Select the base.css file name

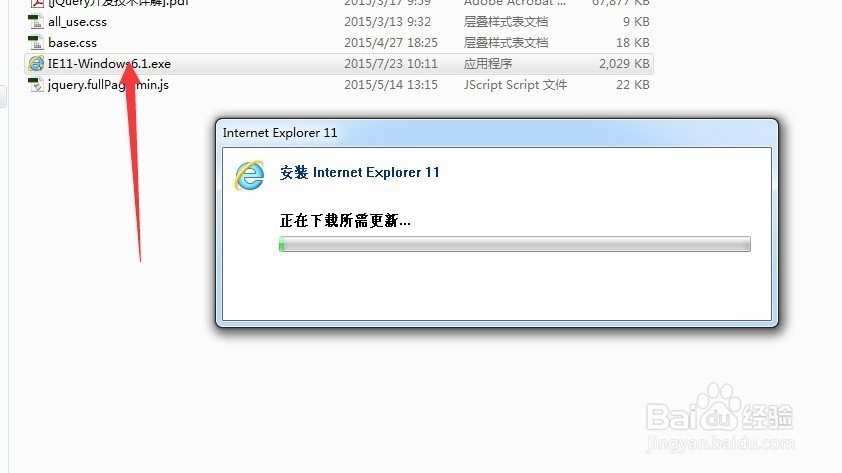pyautogui.click(x=72, y=43)
